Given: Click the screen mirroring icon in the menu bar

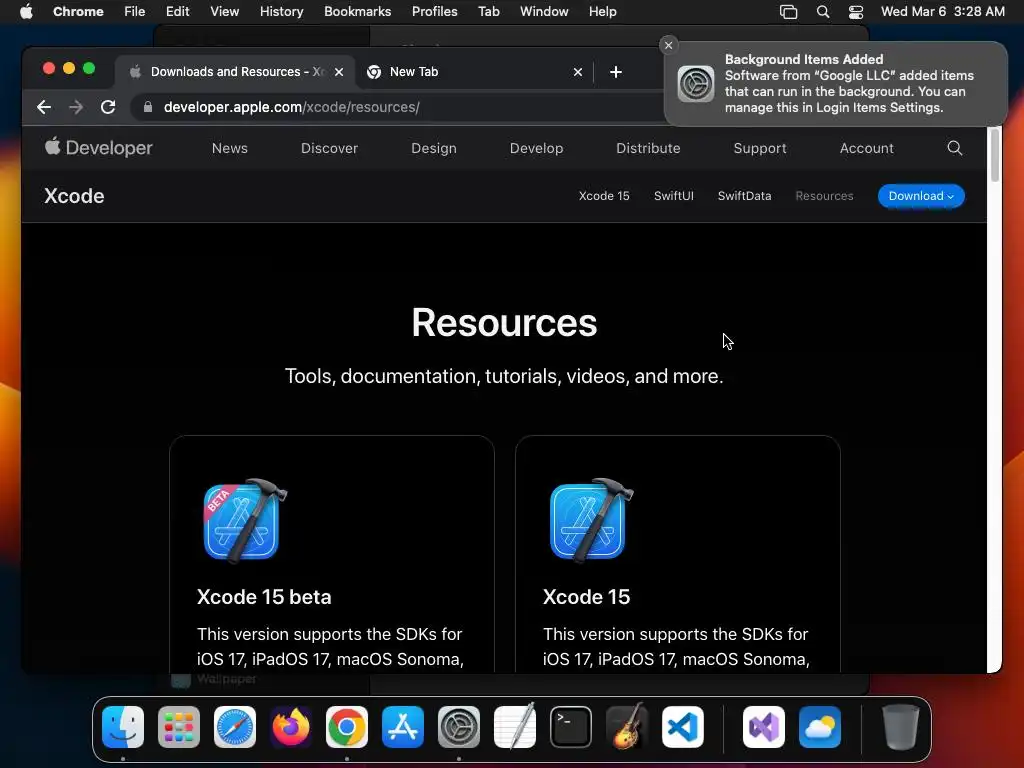Looking at the screenshot, I should pyautogui.click(x=788, y=12).
